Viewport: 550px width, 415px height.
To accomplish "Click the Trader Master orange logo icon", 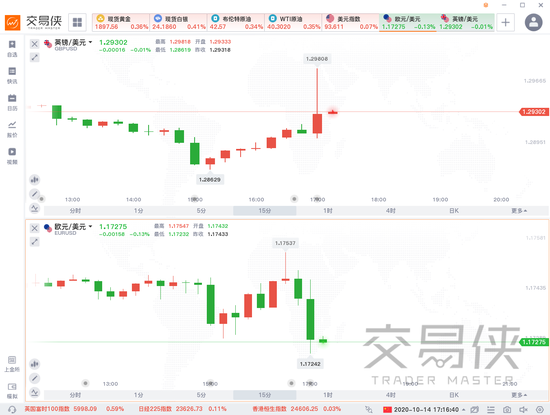I will (12, 23).
